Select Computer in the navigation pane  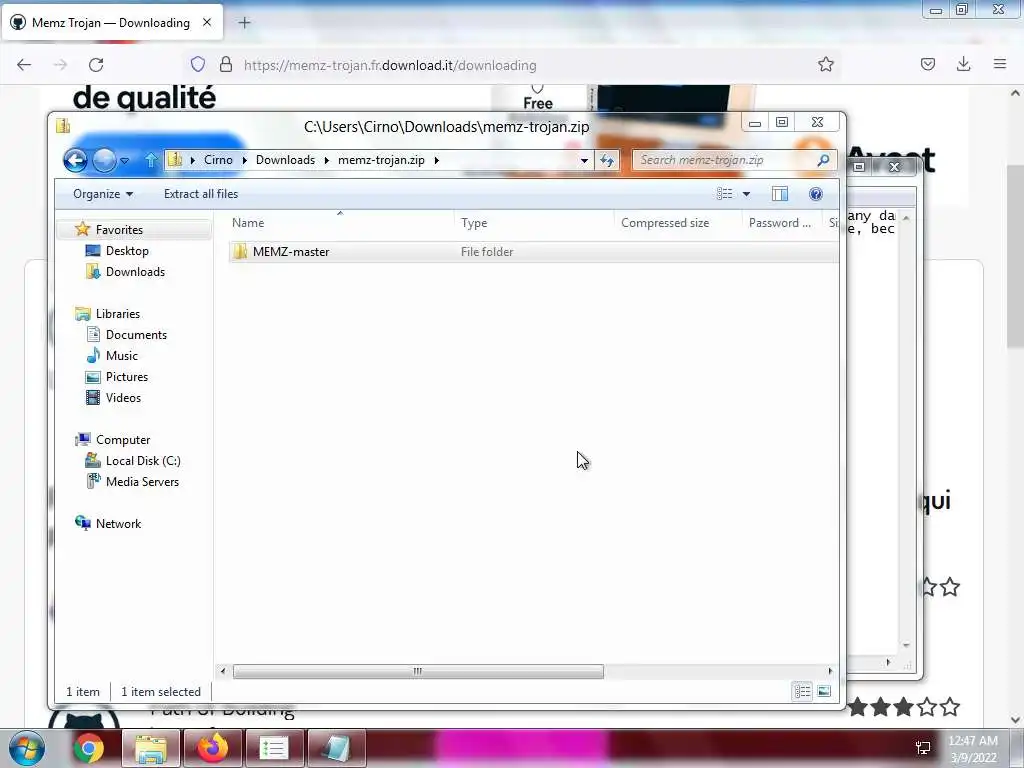point(123,440)
